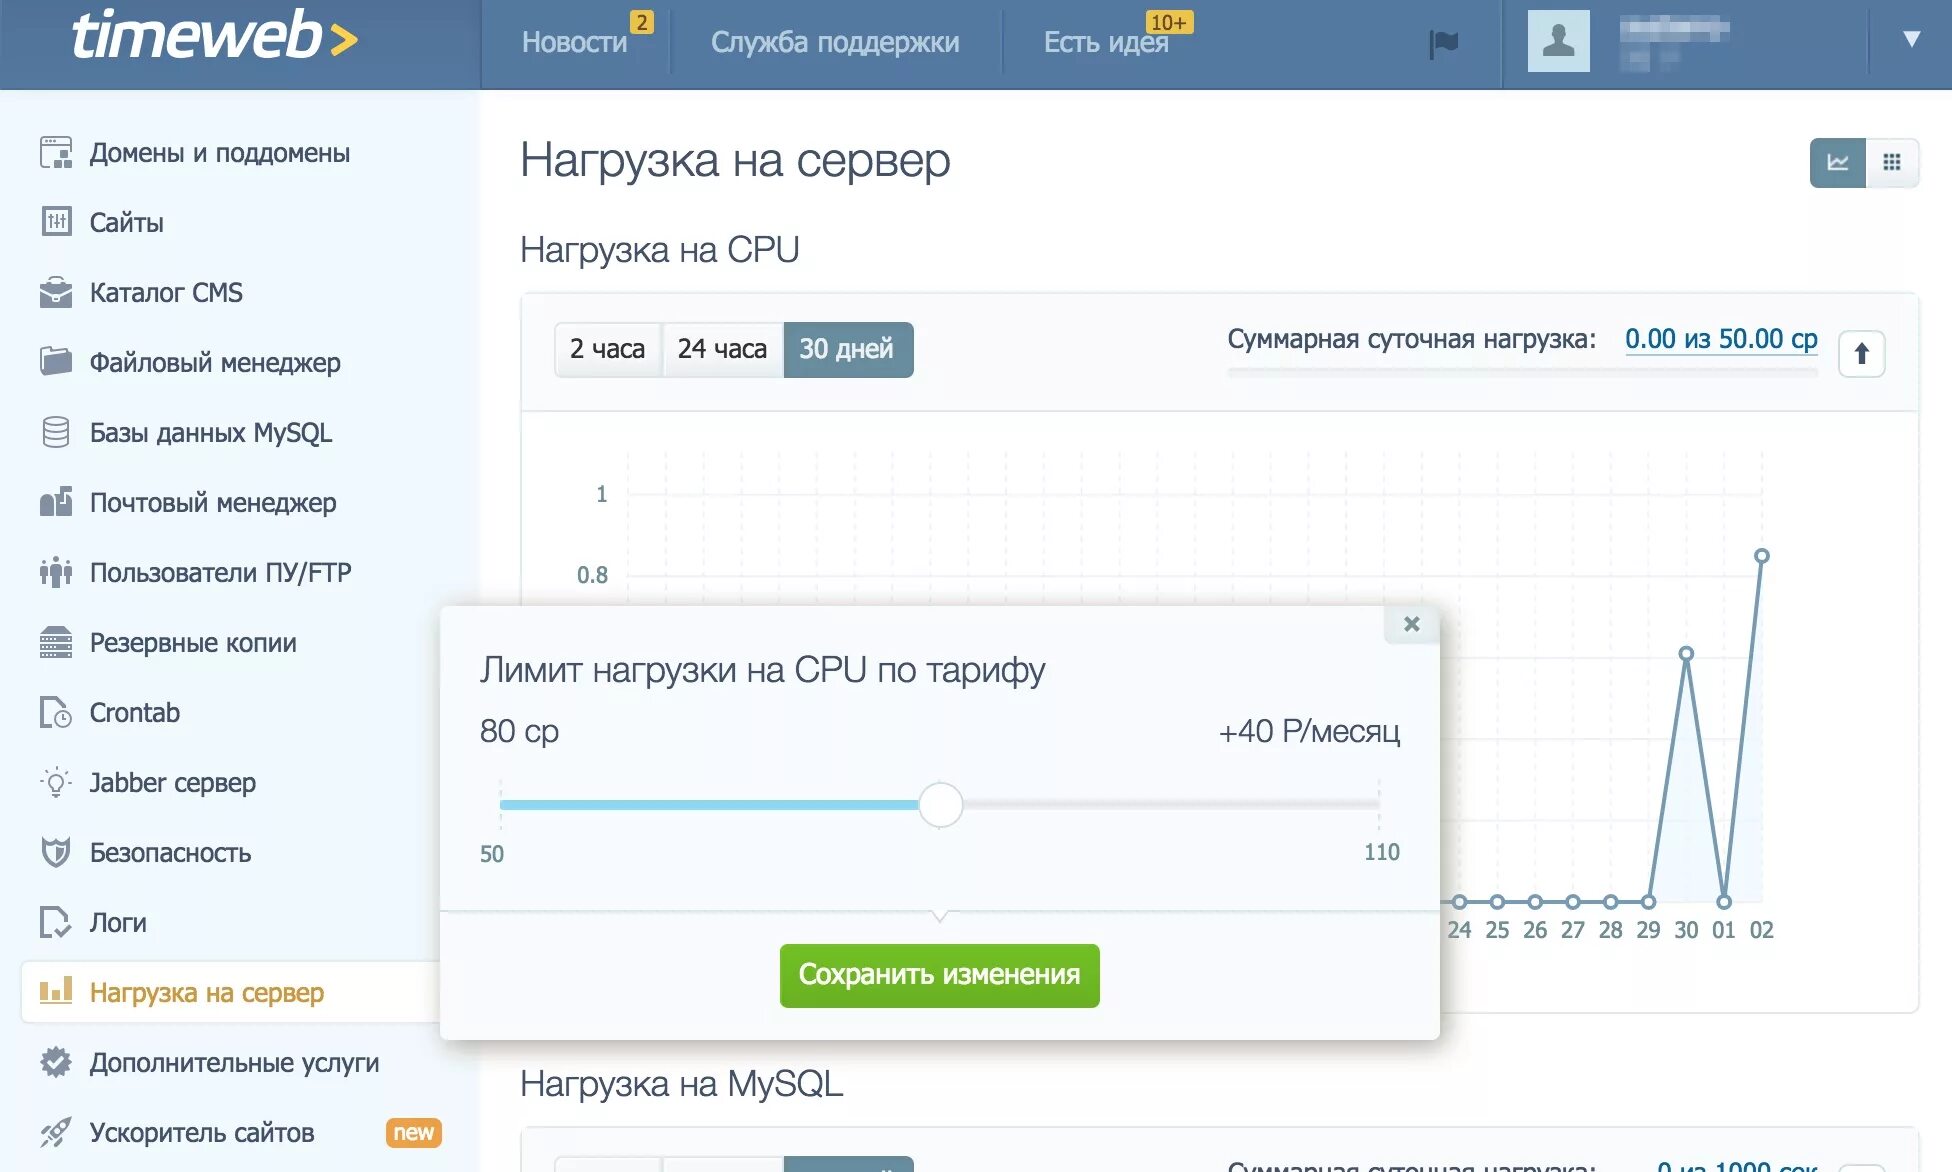The image size is (1952, 1172).
Task: Click the Дополнительные услуги gear icon
Action: tap(56, 1062)
